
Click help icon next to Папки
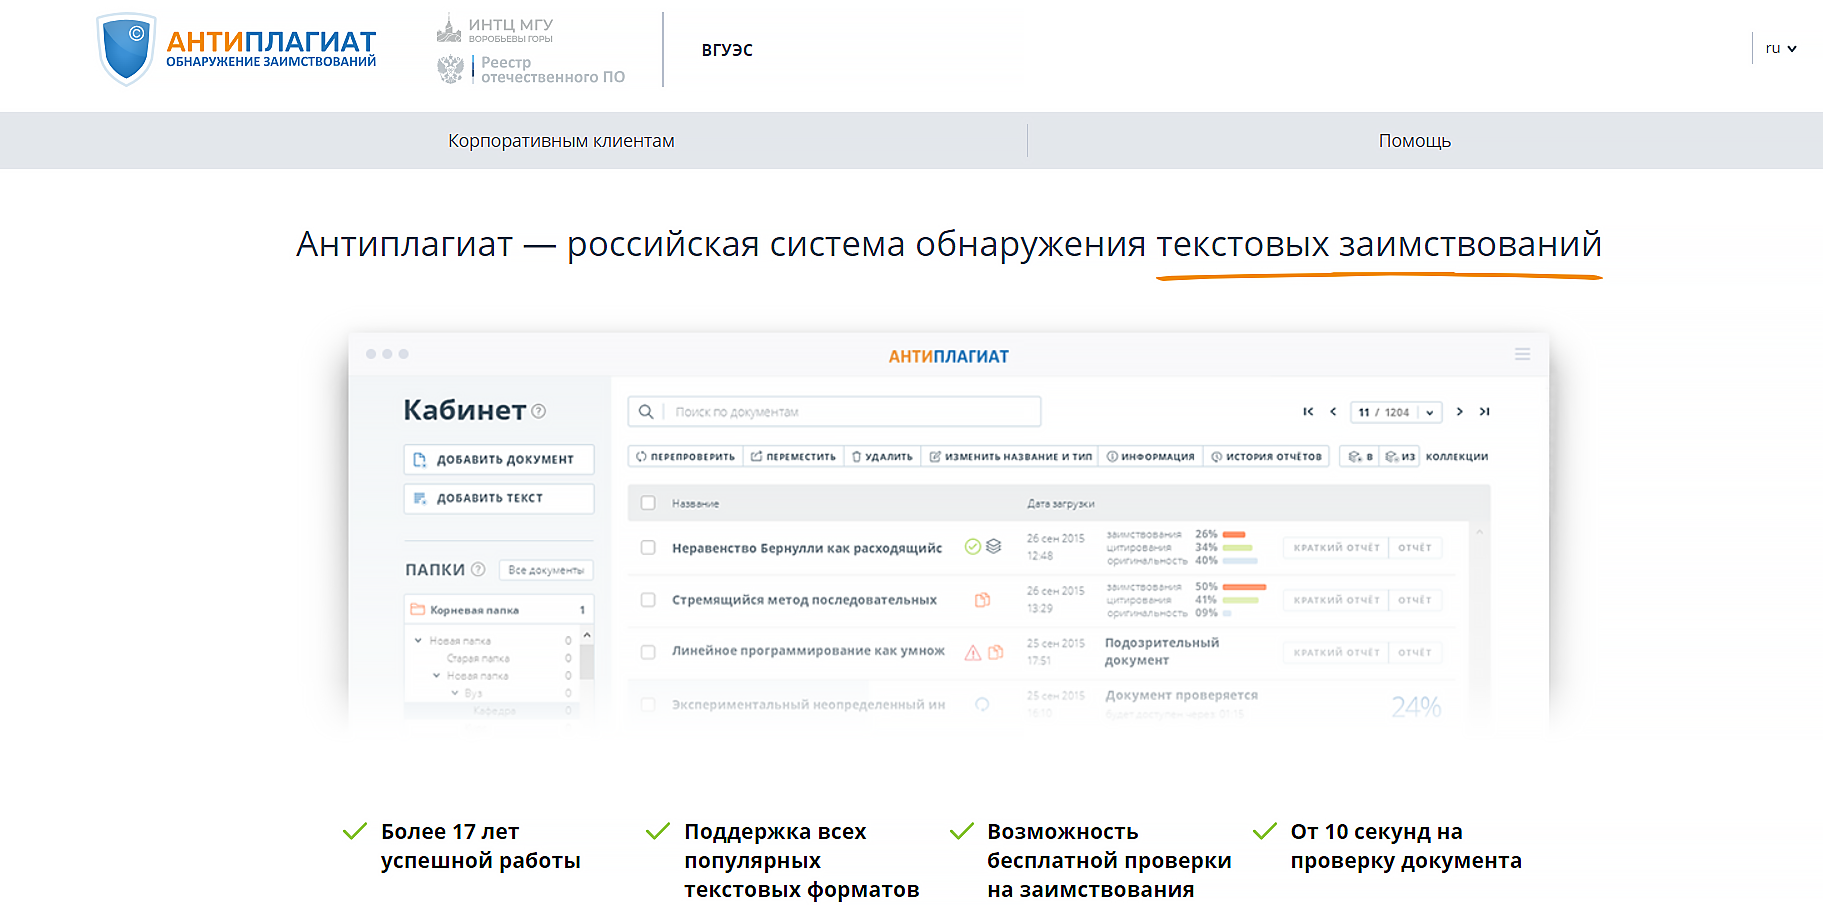(478, 569)
